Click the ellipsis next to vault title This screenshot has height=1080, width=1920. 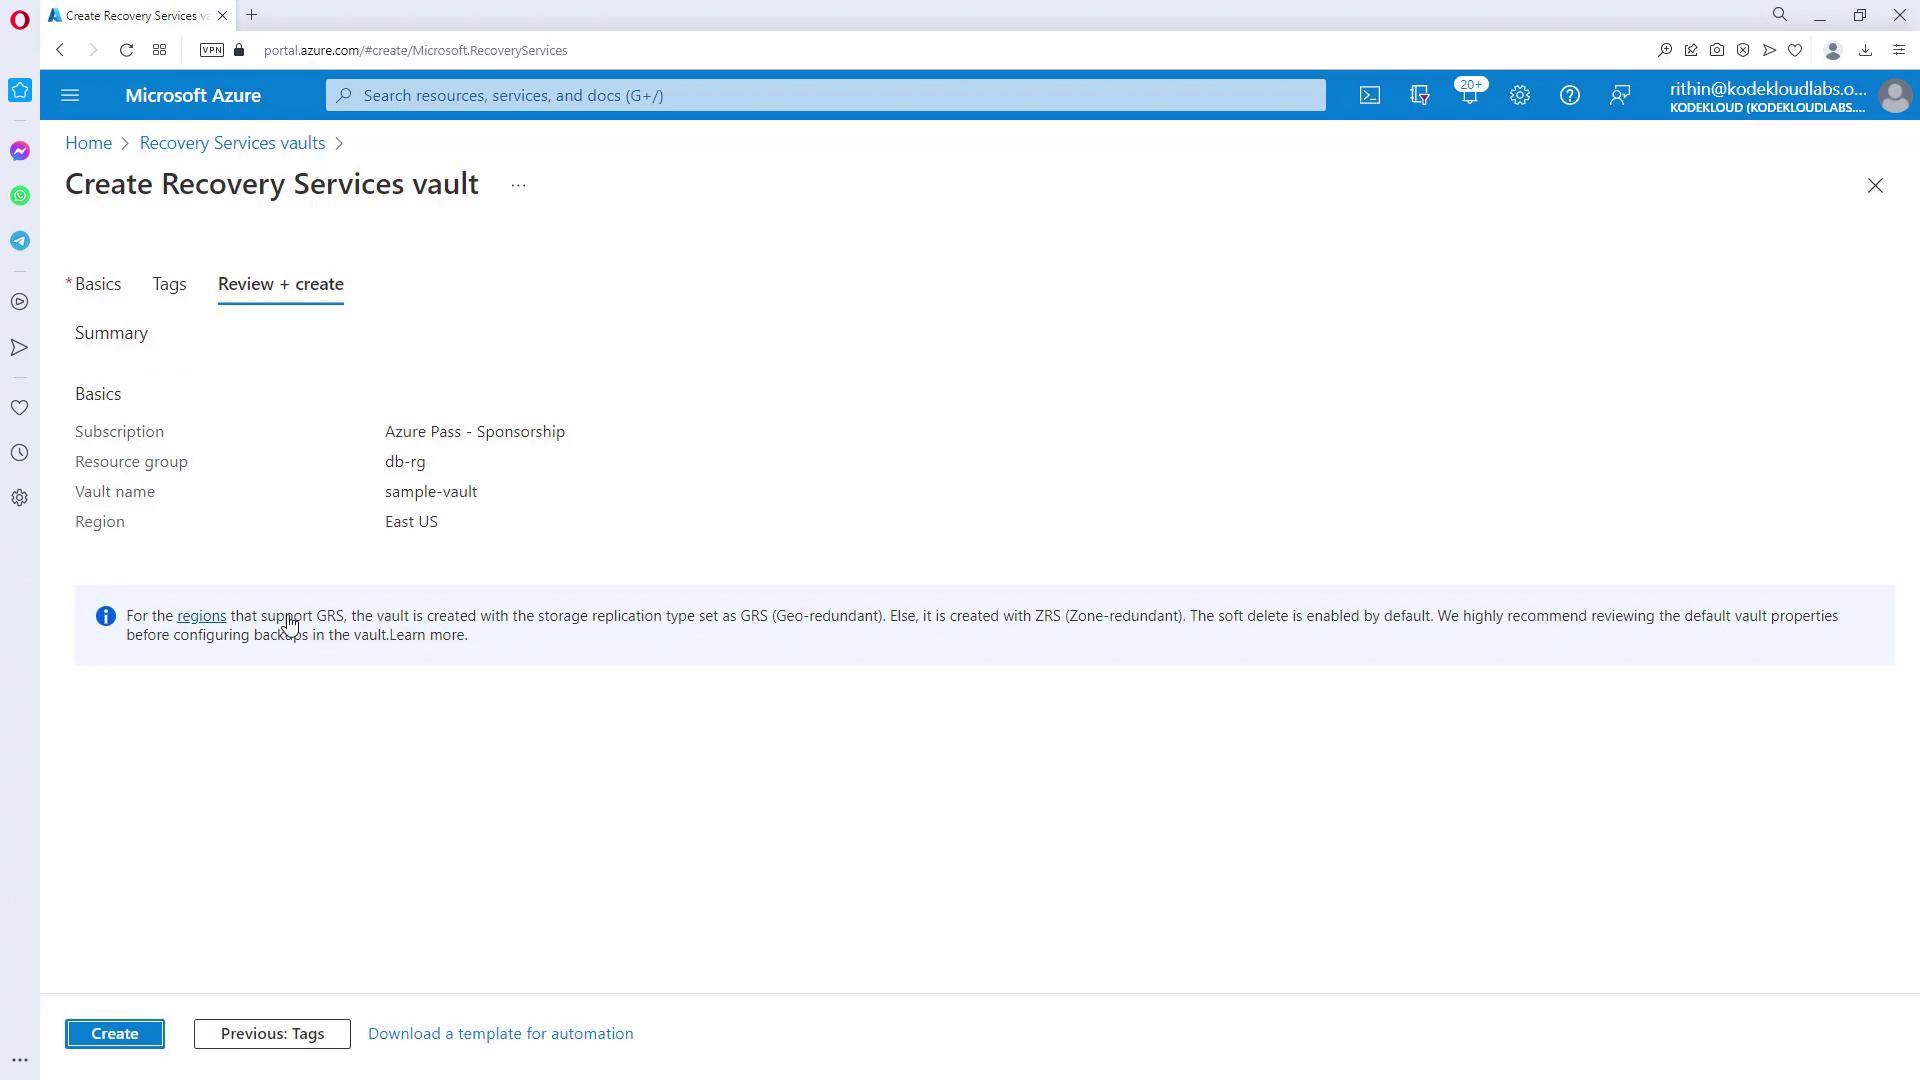point(518,186)
